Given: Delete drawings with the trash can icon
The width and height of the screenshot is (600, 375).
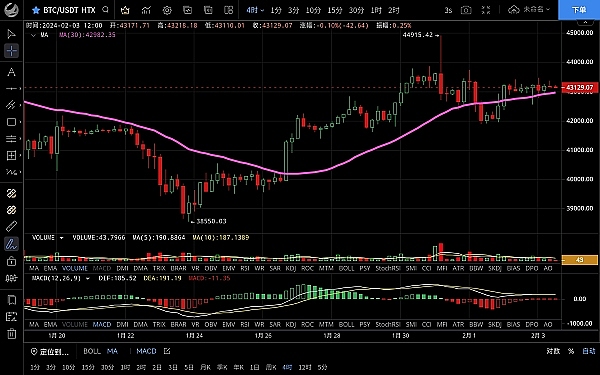Looking at the screenshot, I should click(11, 333).
